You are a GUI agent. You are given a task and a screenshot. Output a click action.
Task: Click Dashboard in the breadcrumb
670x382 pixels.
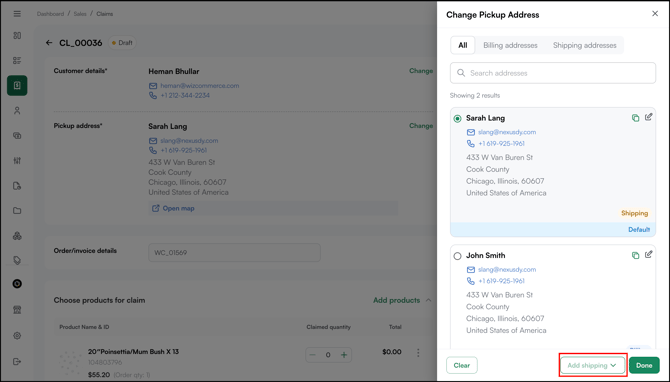click(x=50, y=14)
